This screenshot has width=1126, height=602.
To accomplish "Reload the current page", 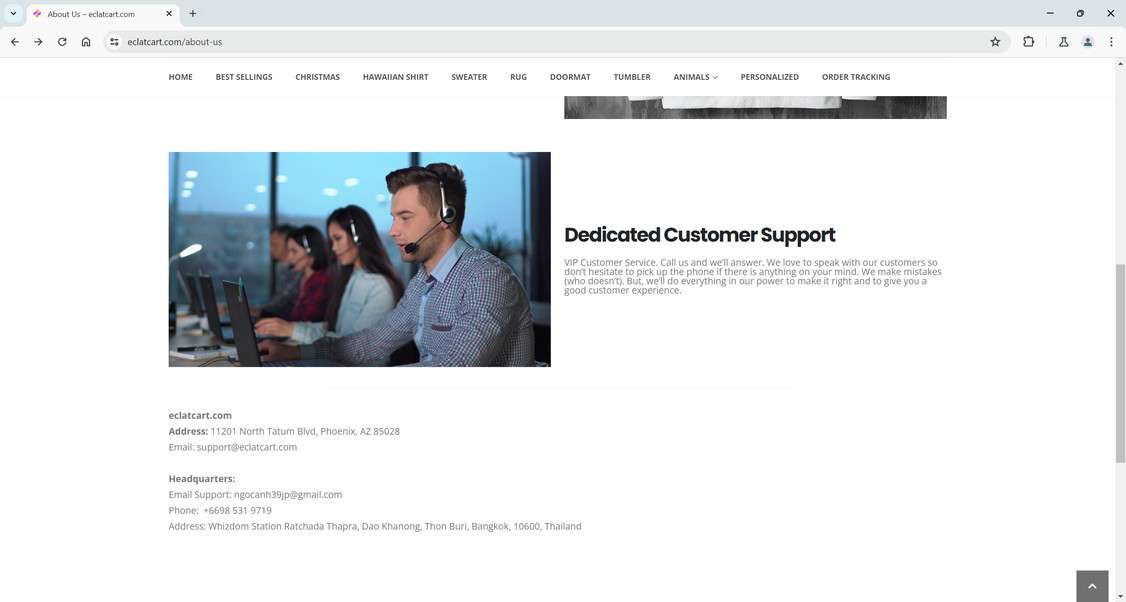I will point(61,42).
